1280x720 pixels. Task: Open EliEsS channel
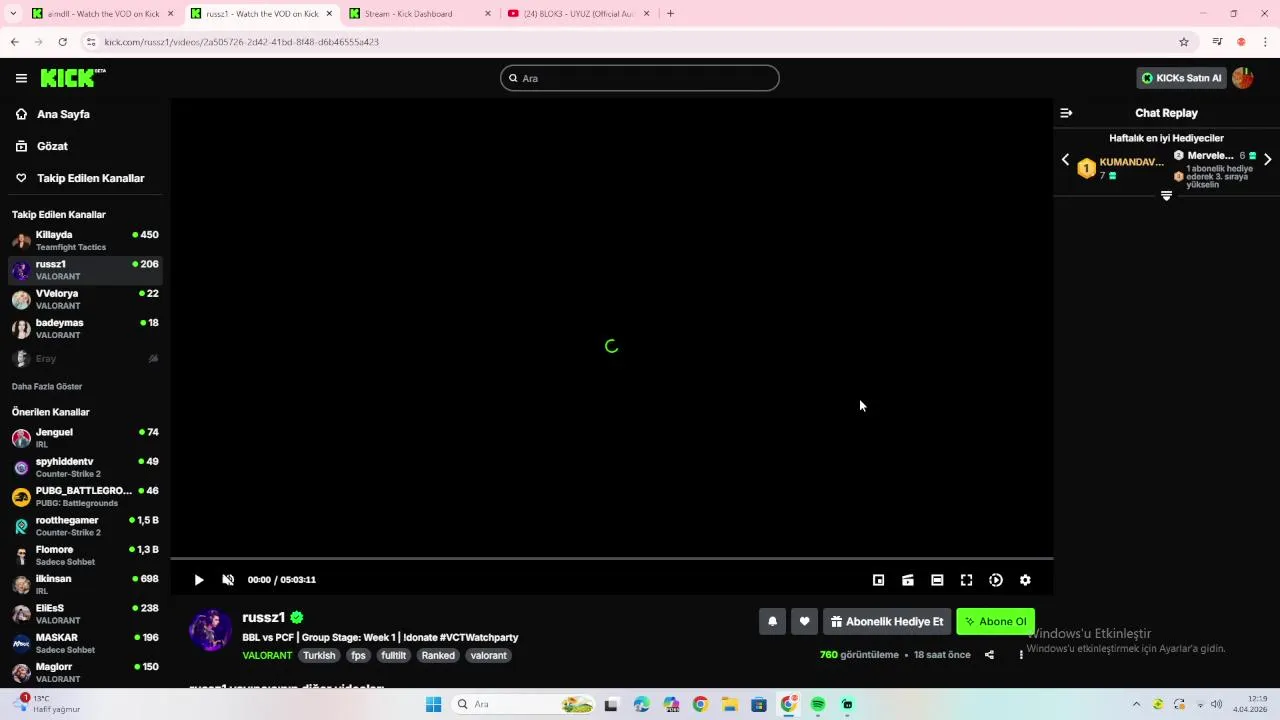(x=85, y=613)
